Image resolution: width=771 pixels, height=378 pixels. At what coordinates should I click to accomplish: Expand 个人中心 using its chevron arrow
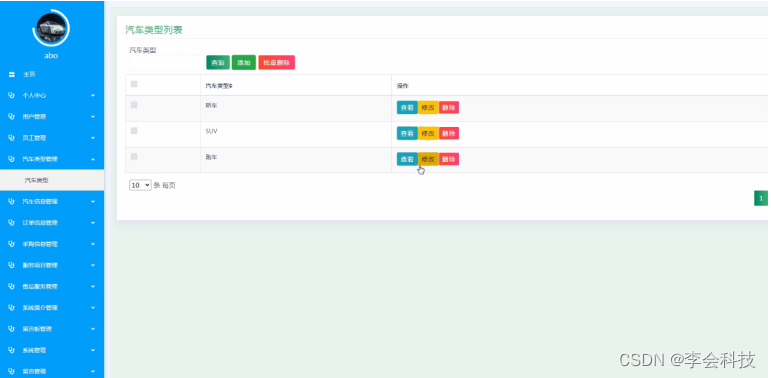tap(93, 95)
